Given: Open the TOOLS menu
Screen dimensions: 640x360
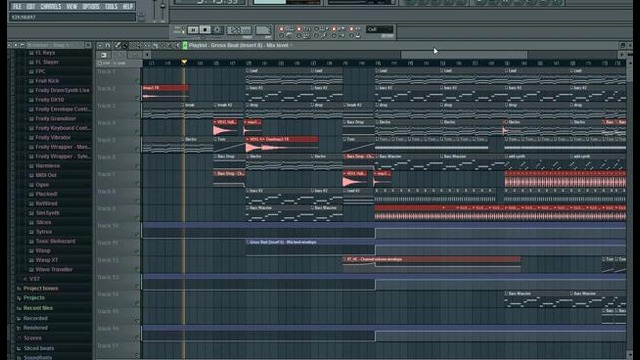Looking at the screenshot, I should tap(111, 7).
